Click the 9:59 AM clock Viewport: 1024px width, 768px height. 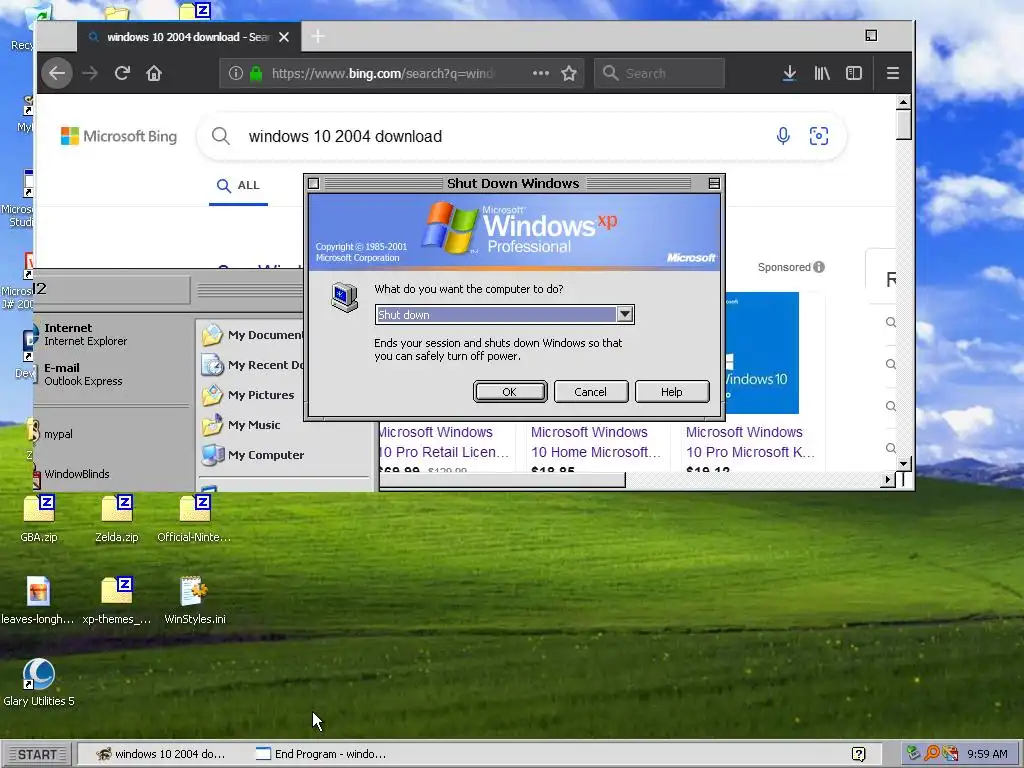click(x=987, y=754)
